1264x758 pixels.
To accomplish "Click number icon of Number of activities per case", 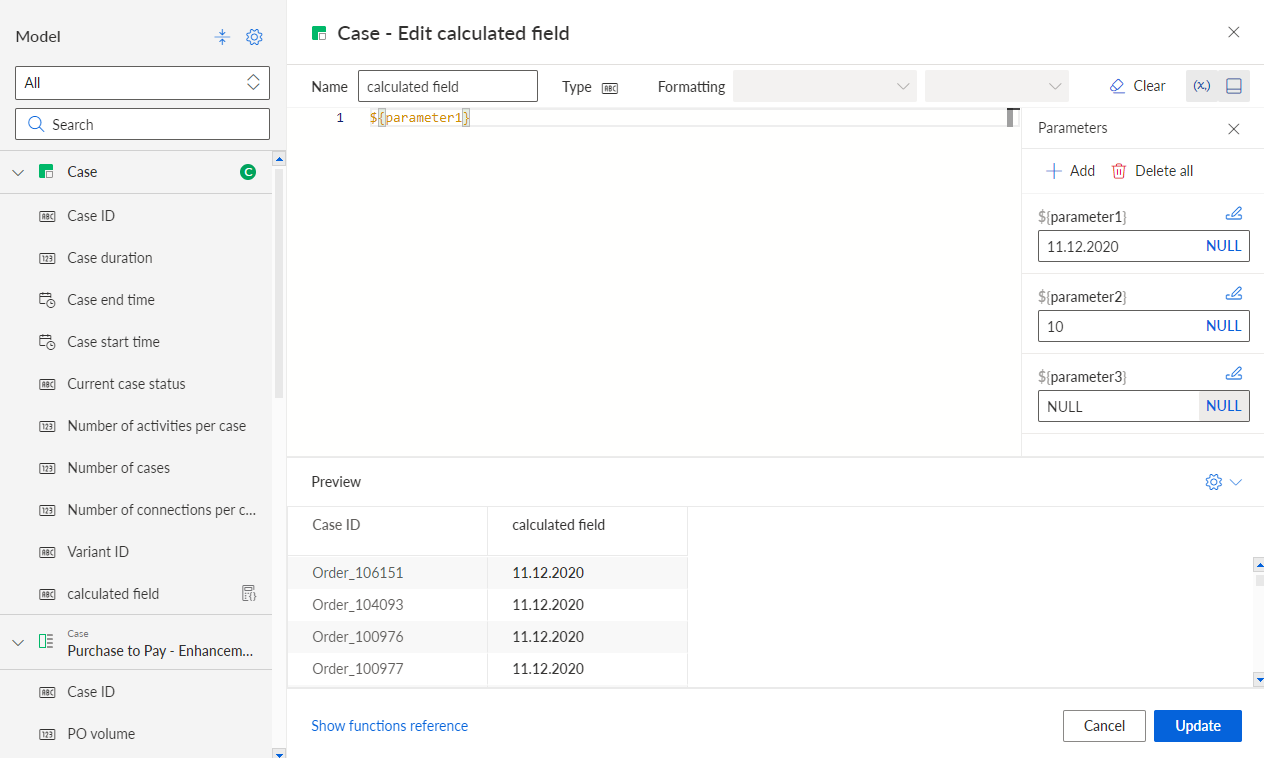I will click(x=47, y=426).
